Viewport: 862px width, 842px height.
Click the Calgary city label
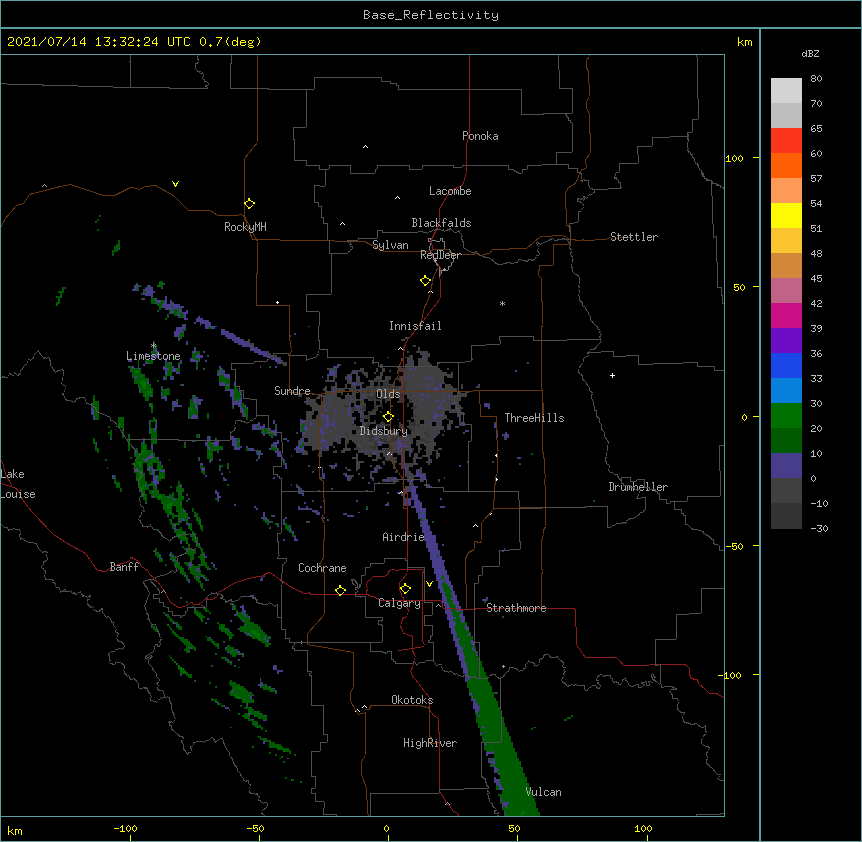coord(400,603)
